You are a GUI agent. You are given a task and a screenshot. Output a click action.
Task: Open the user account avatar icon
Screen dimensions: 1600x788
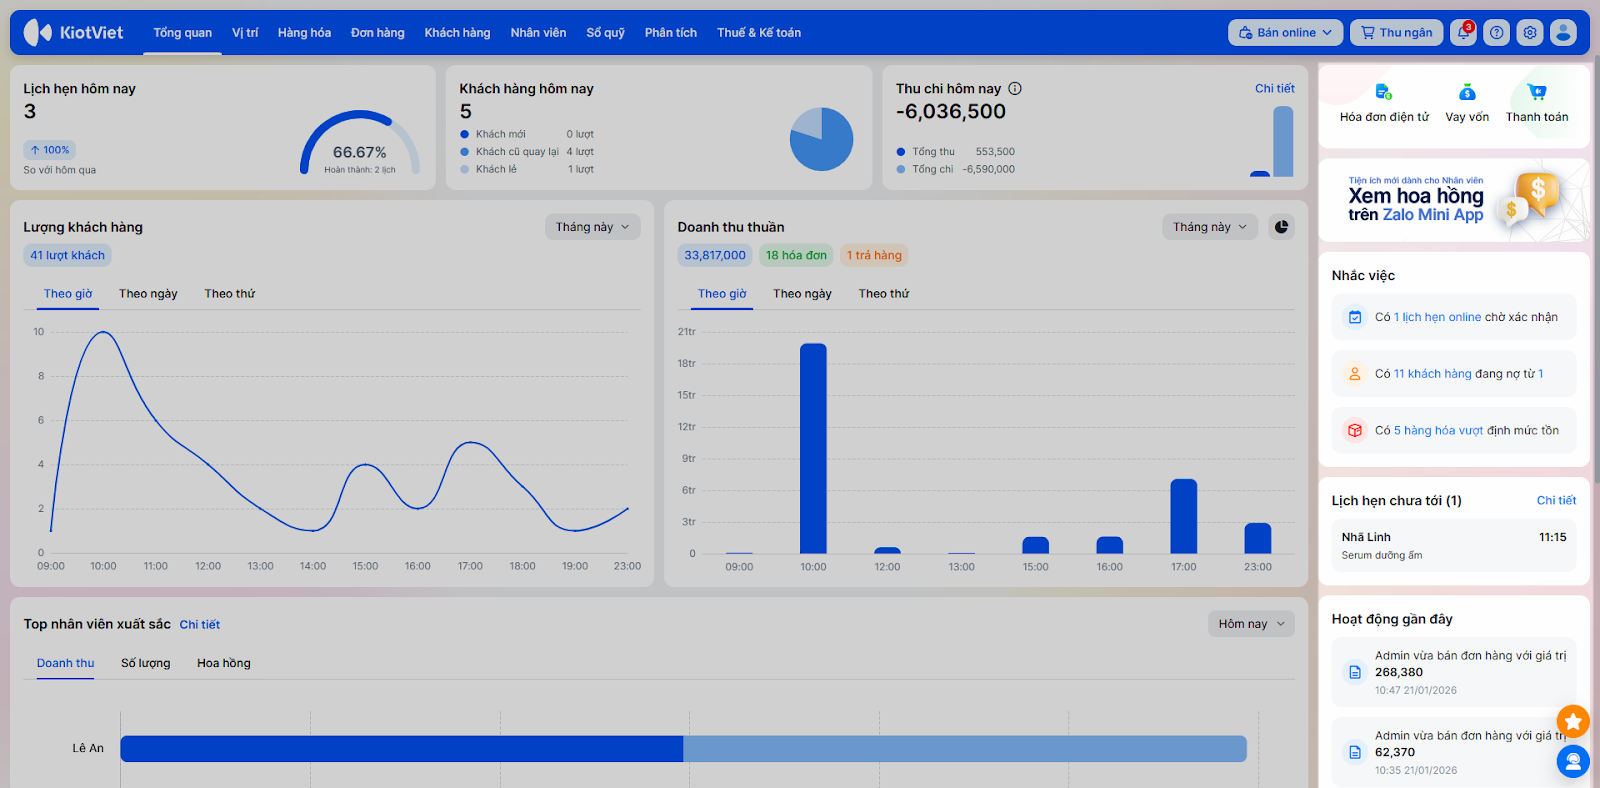point(1563,33)
